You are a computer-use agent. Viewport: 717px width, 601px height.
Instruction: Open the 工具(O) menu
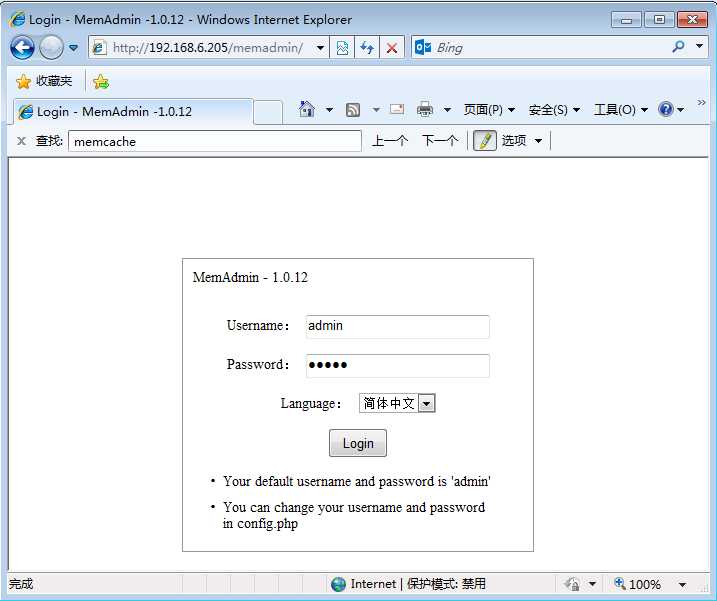pyautogui.click(x=621, y=110)
